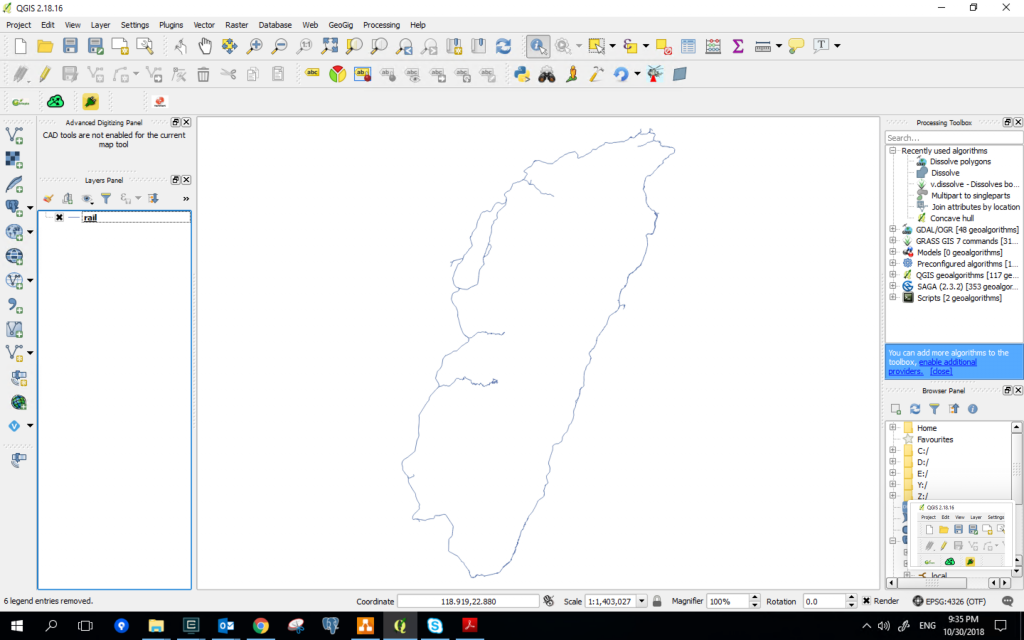Click the Windows Start button
The image size is (1024, 640).
(17, 626)
